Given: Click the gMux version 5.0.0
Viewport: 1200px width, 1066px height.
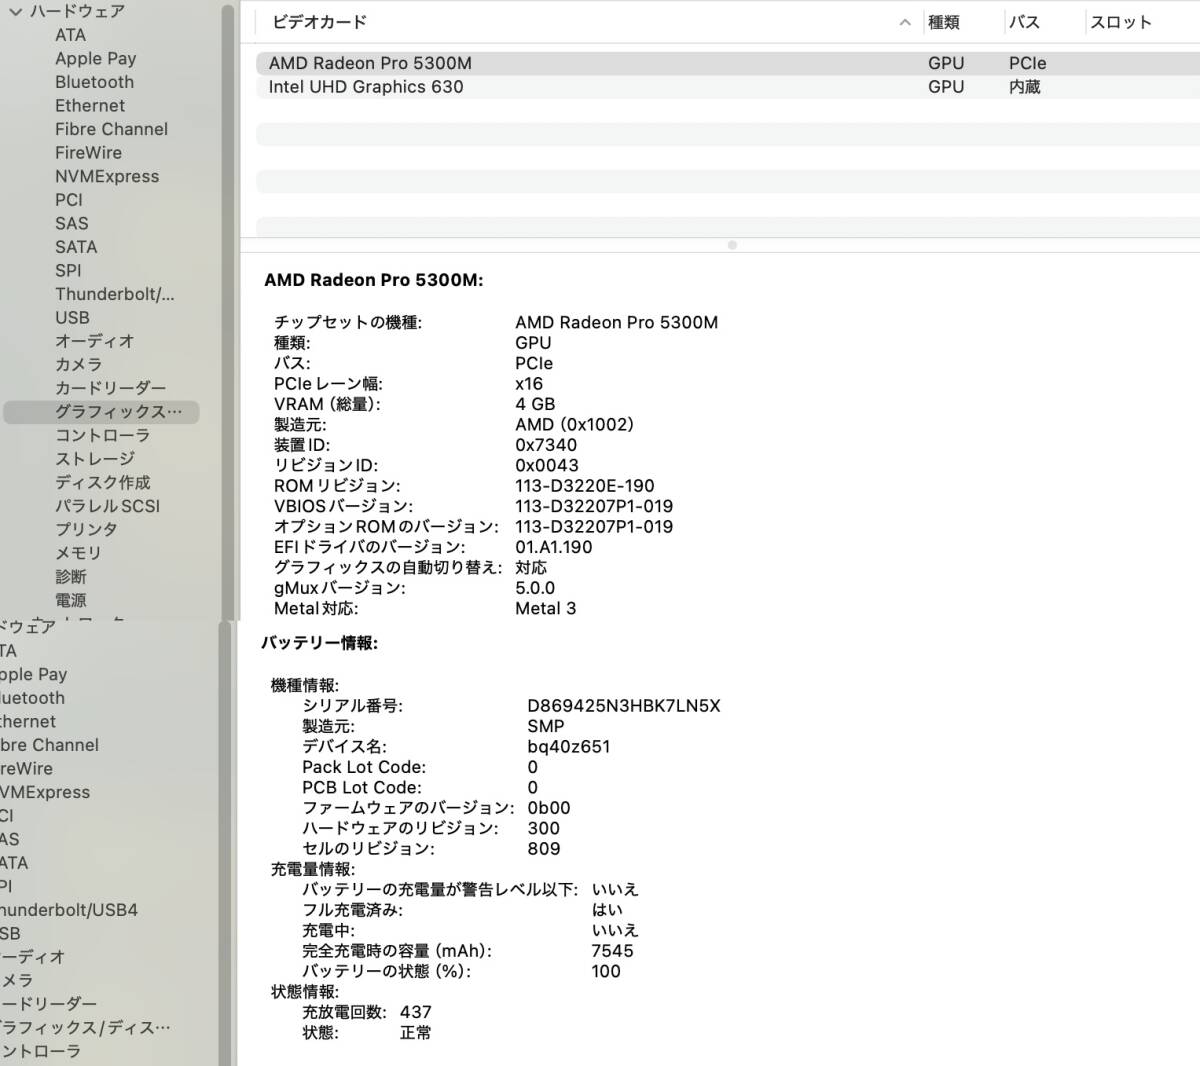Looking at the screenshot, I should point(535,588).
